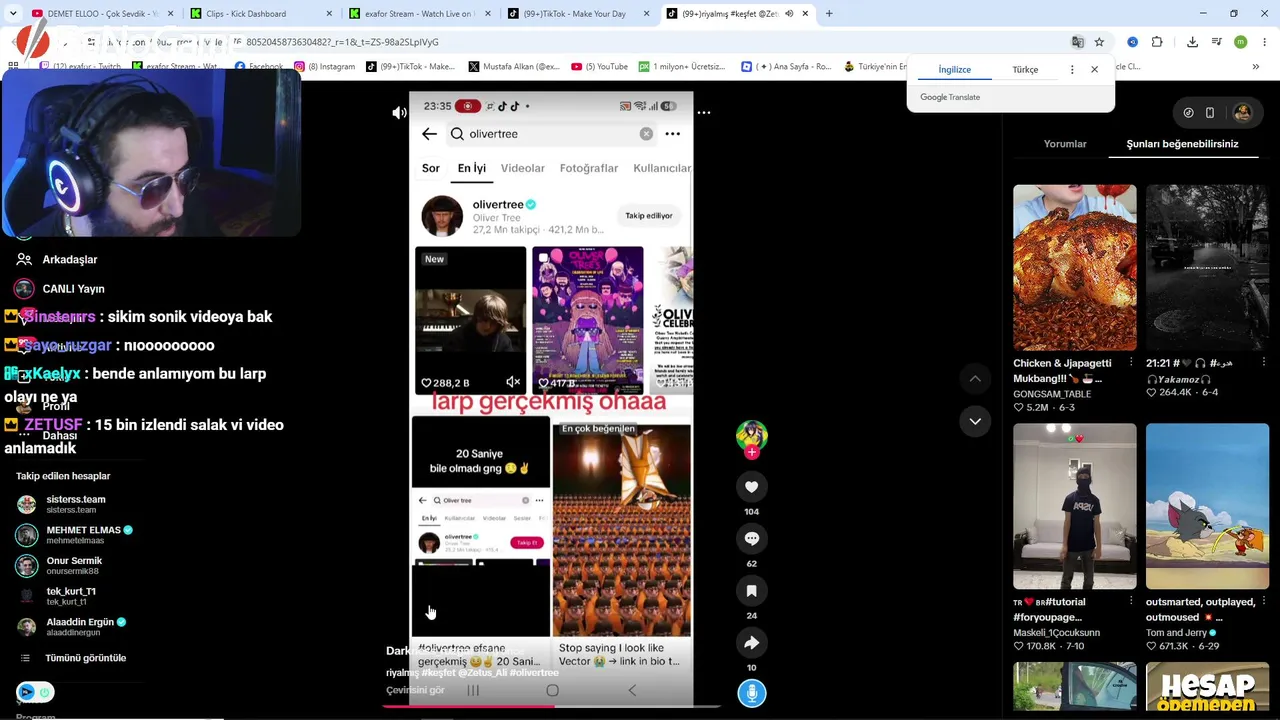The image size is (1280, 720).
Task: Click the blue microphone button
Action: click(x=752, y=693)
